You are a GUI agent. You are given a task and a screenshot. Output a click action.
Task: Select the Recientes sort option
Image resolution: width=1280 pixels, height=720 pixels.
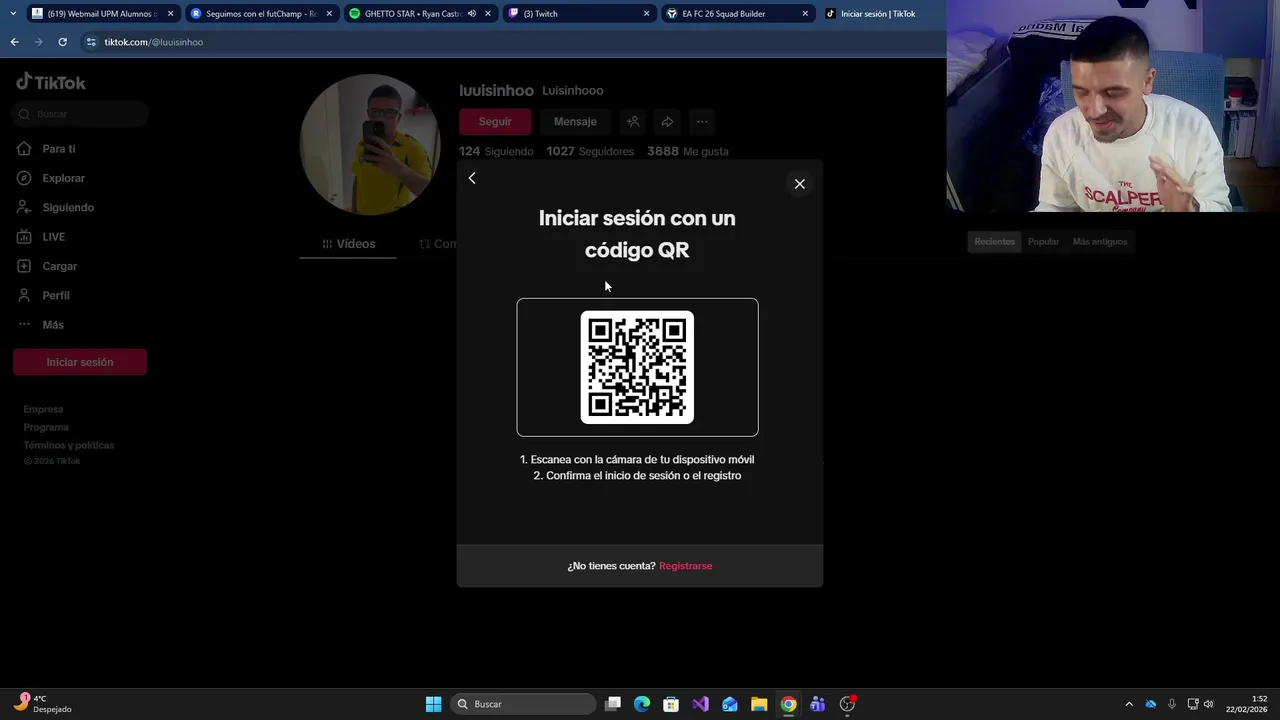tap(994, 241)
